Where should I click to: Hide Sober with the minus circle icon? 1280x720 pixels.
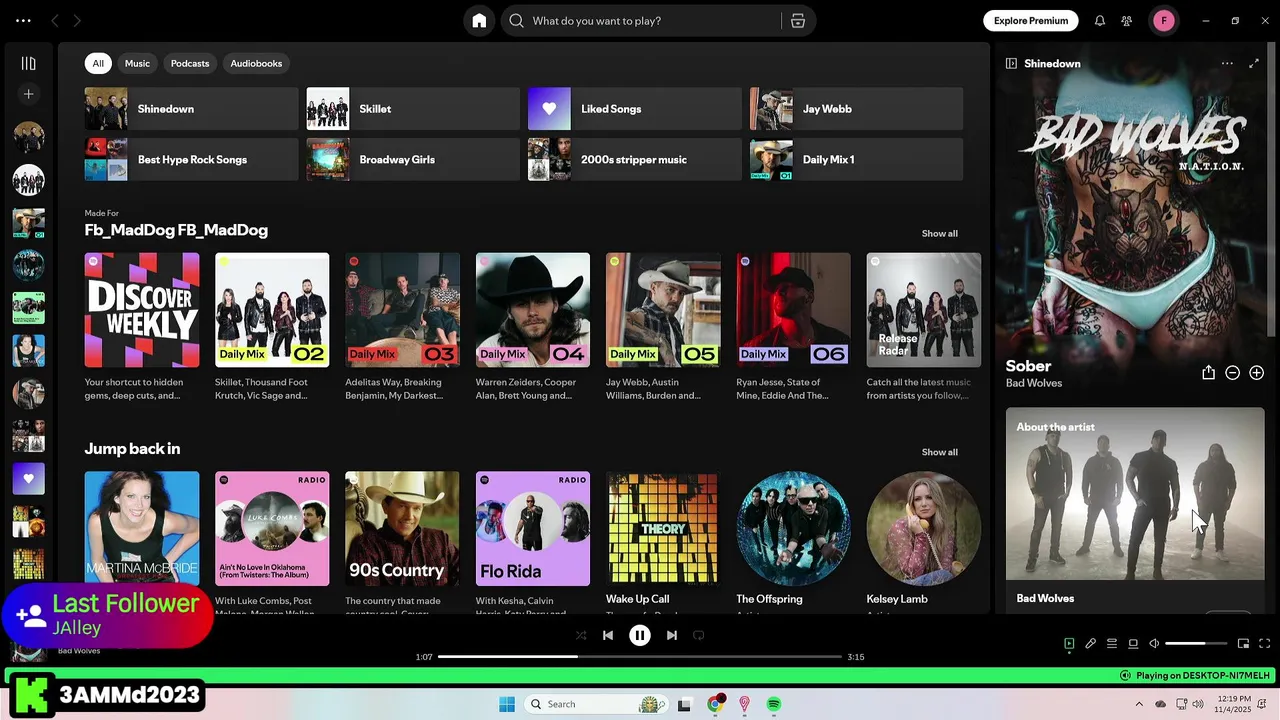(x=1232, y=372)
